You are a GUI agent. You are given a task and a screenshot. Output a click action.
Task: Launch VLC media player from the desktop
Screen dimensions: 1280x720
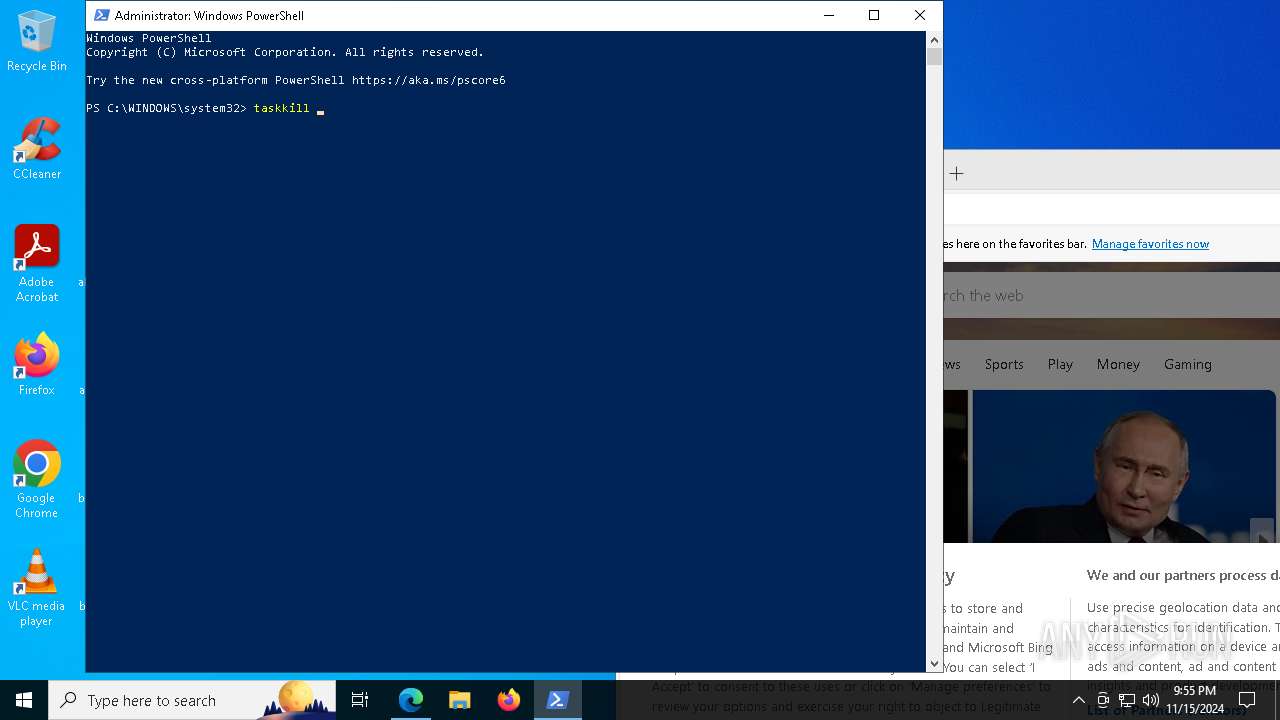pos(37,588)
